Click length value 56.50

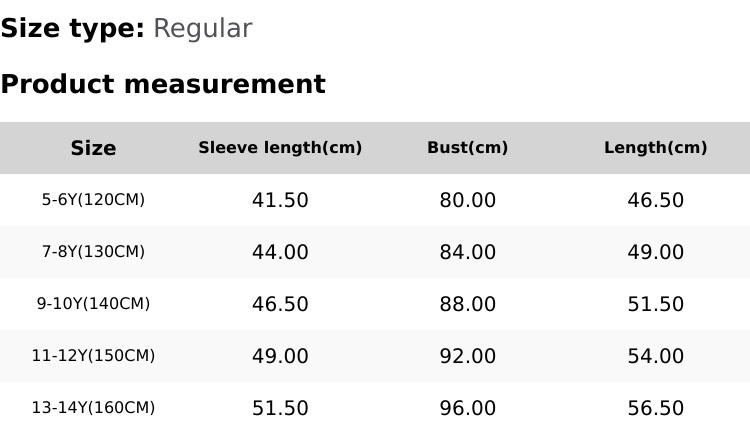click(x=655, y=409)
